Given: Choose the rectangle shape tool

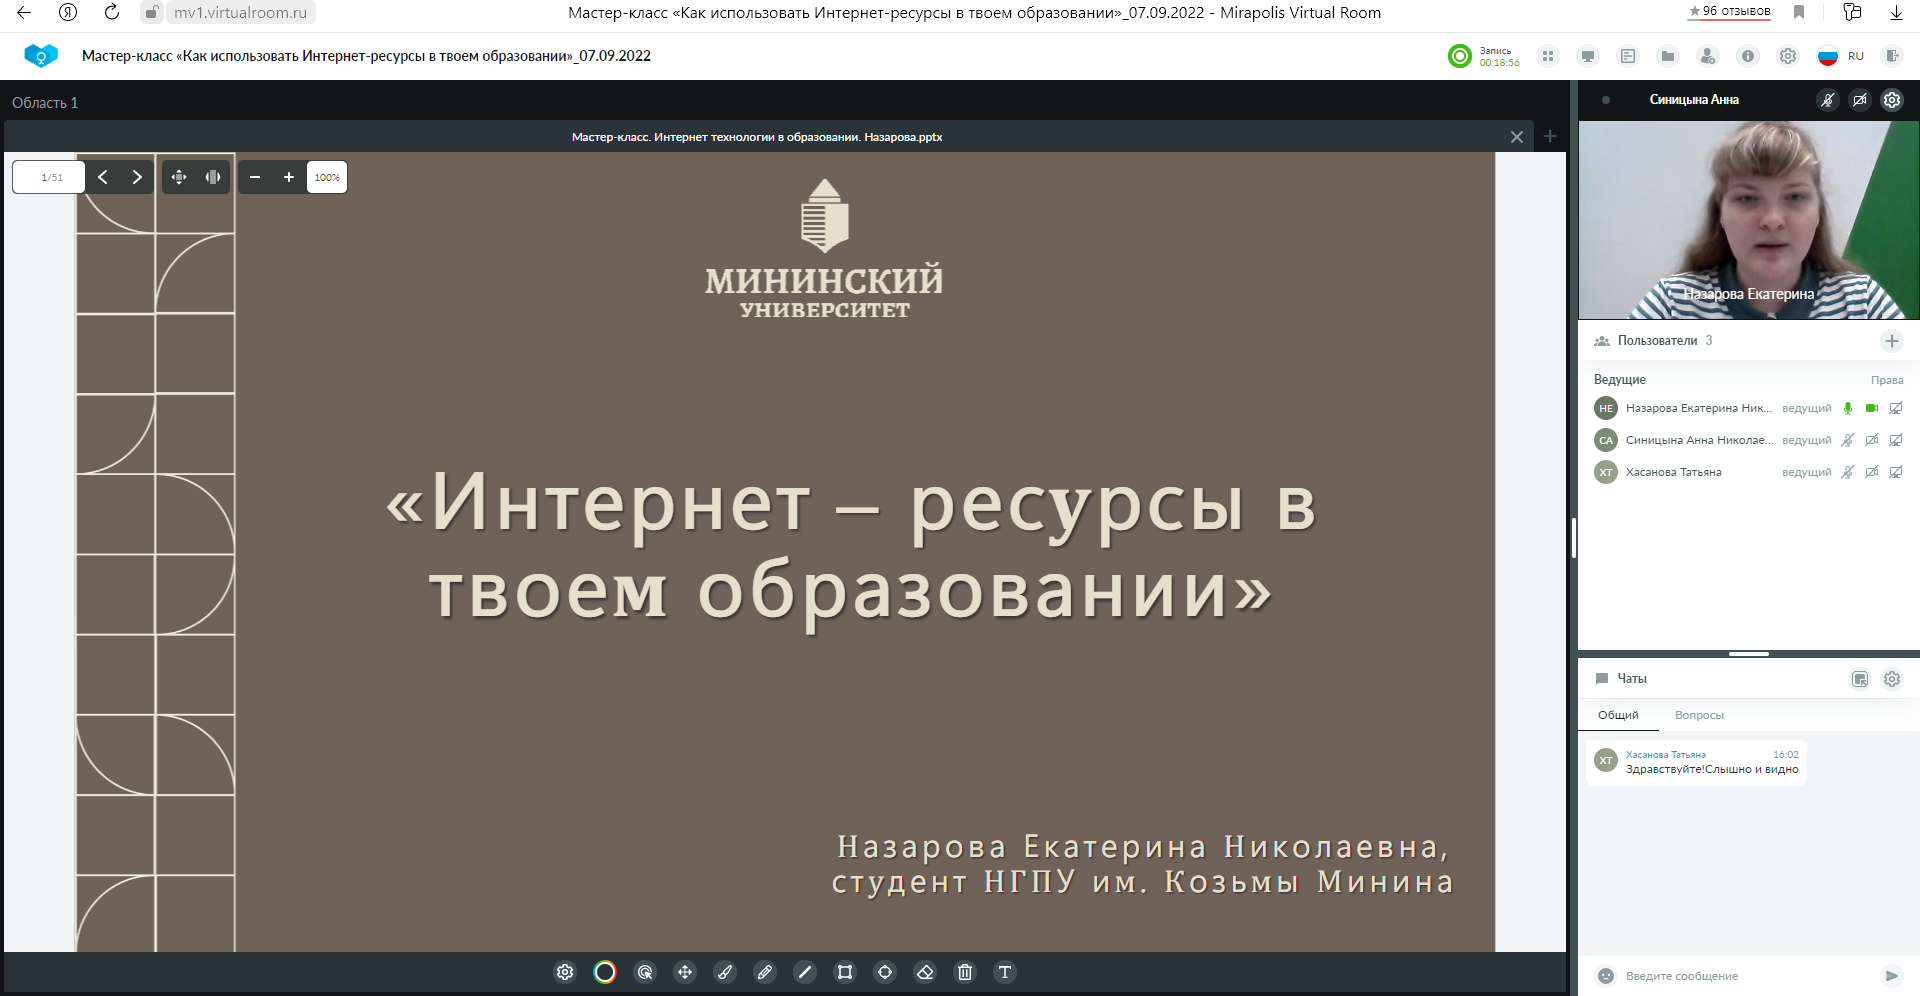Looking at the screenshot, I should [845, 972].
